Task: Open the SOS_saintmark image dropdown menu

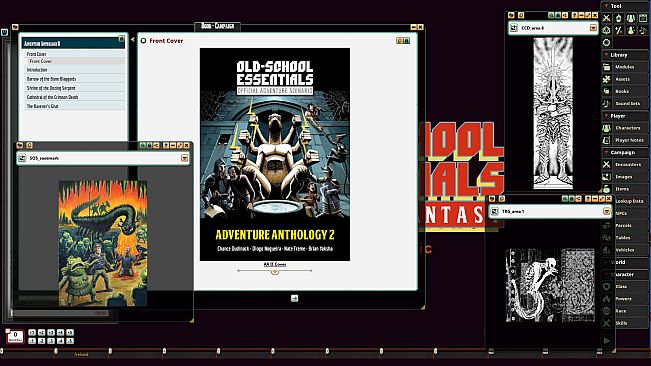Action: tap(184, 158)
